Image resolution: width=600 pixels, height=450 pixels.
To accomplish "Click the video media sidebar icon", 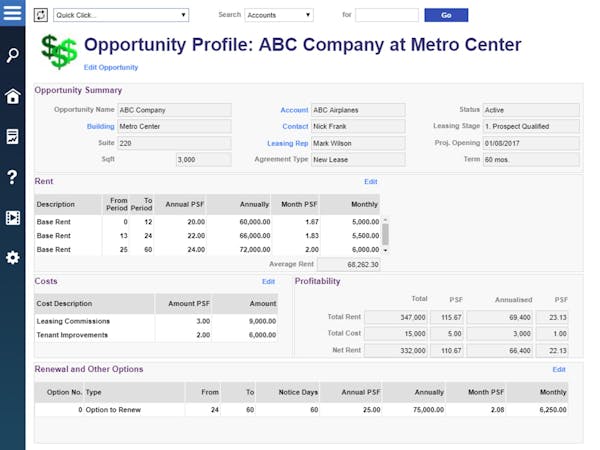I will [12, 217].
